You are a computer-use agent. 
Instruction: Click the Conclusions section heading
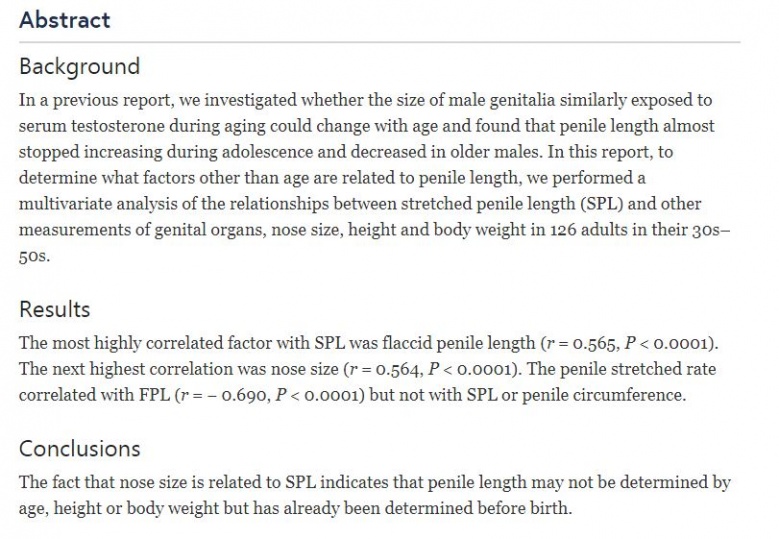pyautogui.click(x=79, y=448)
